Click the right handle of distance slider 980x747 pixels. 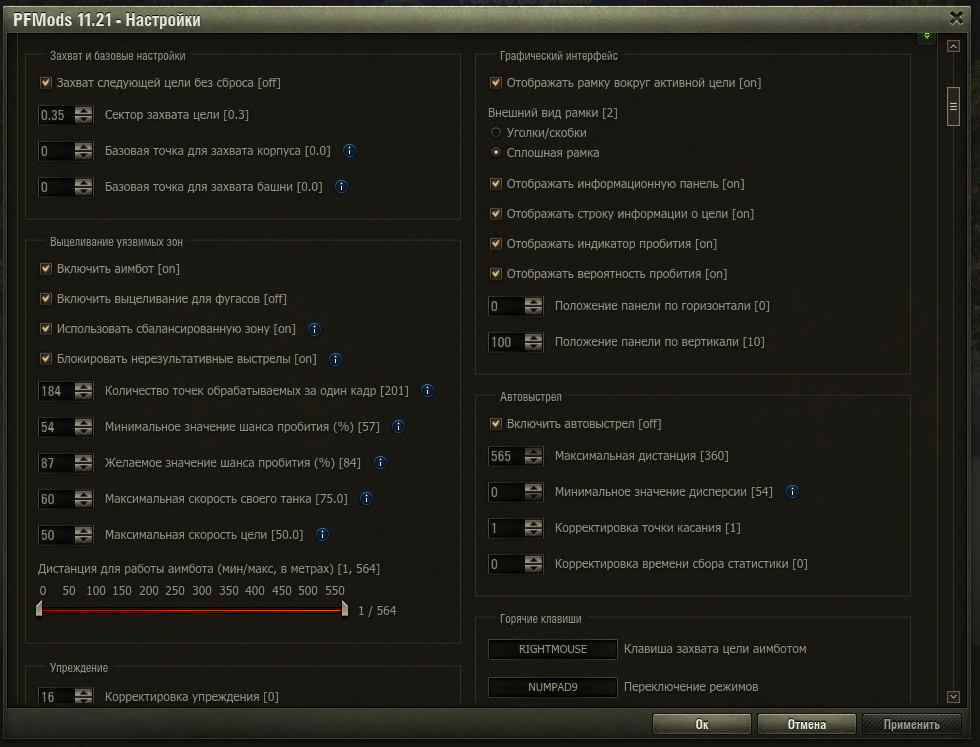coord(344,608)
